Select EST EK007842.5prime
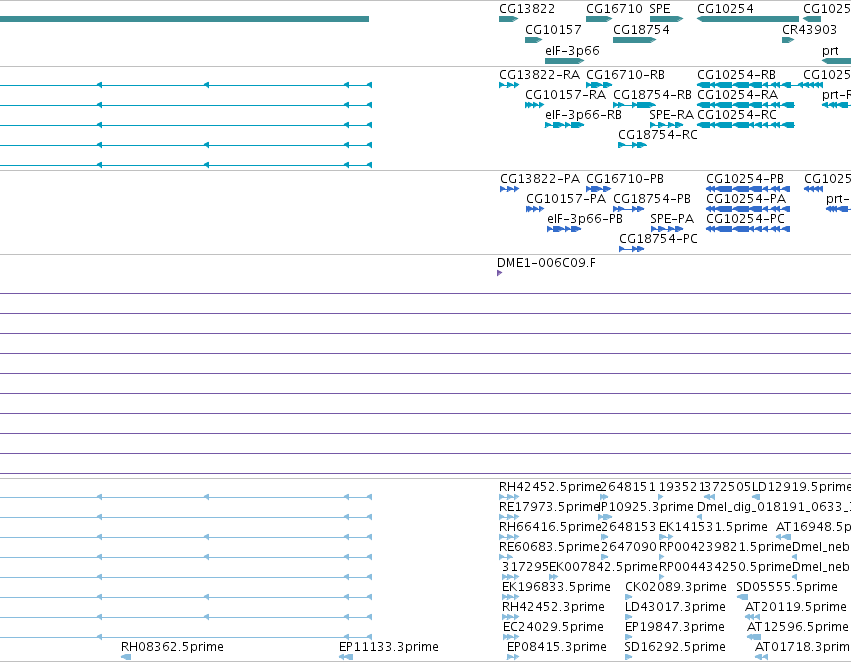The width and height of the screenshot is (851, 662). pos(604,567)
